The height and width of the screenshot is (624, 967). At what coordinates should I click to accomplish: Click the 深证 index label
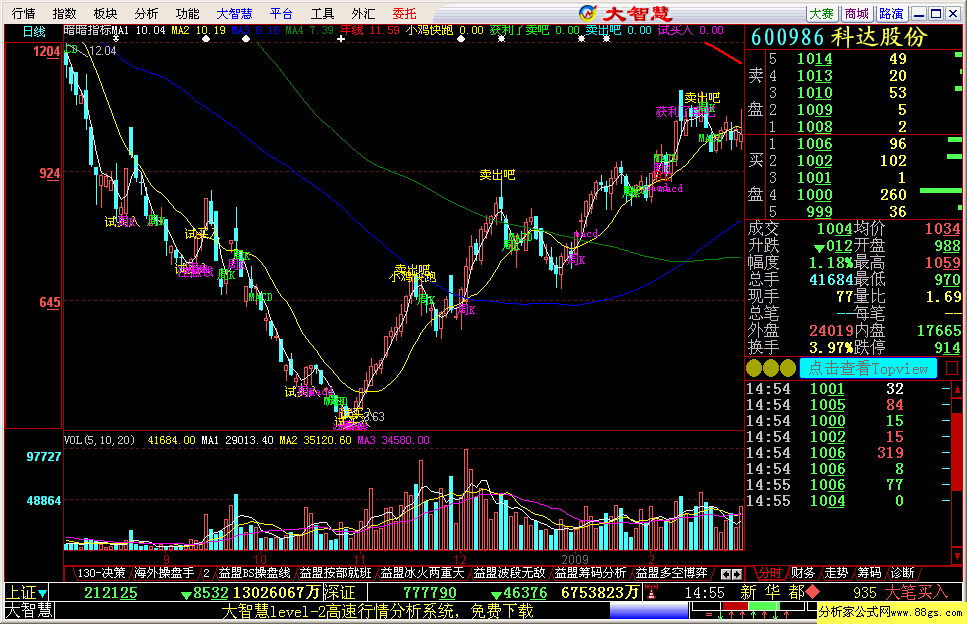pos(339,593)
